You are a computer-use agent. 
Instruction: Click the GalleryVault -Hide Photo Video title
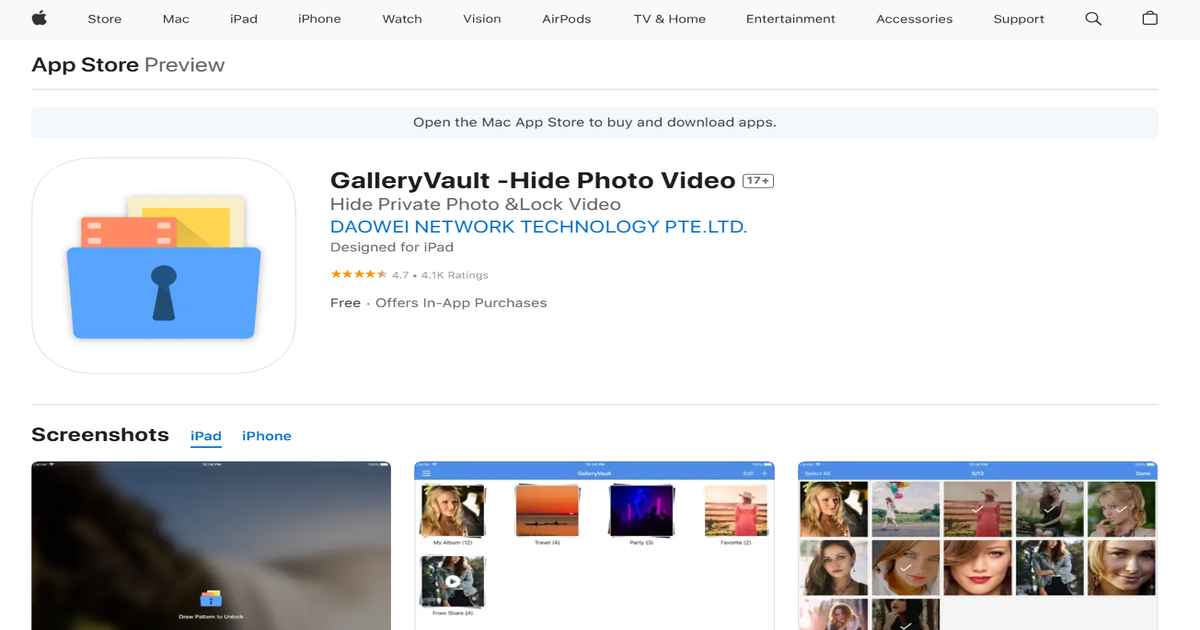(533, 181)
